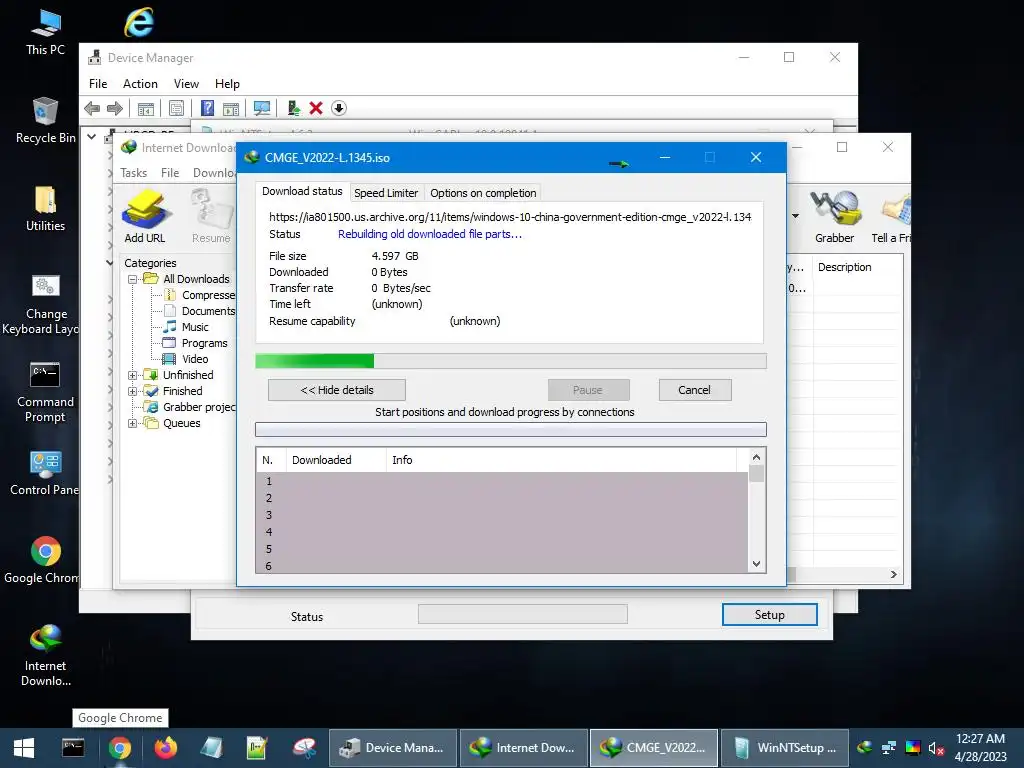Viewport: 1024px width, 768px height.
Task: Click the Setup button in WinNTSetup
Action: 769,615
